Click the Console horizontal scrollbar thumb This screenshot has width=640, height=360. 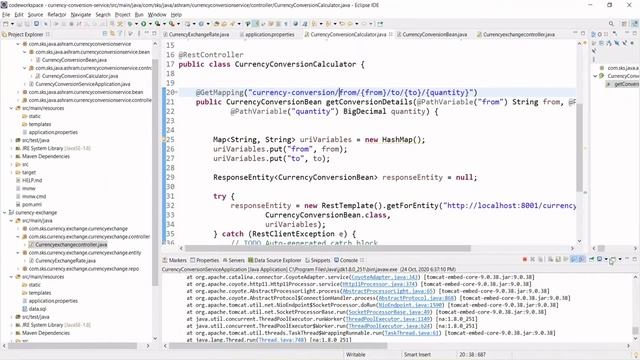278,346
